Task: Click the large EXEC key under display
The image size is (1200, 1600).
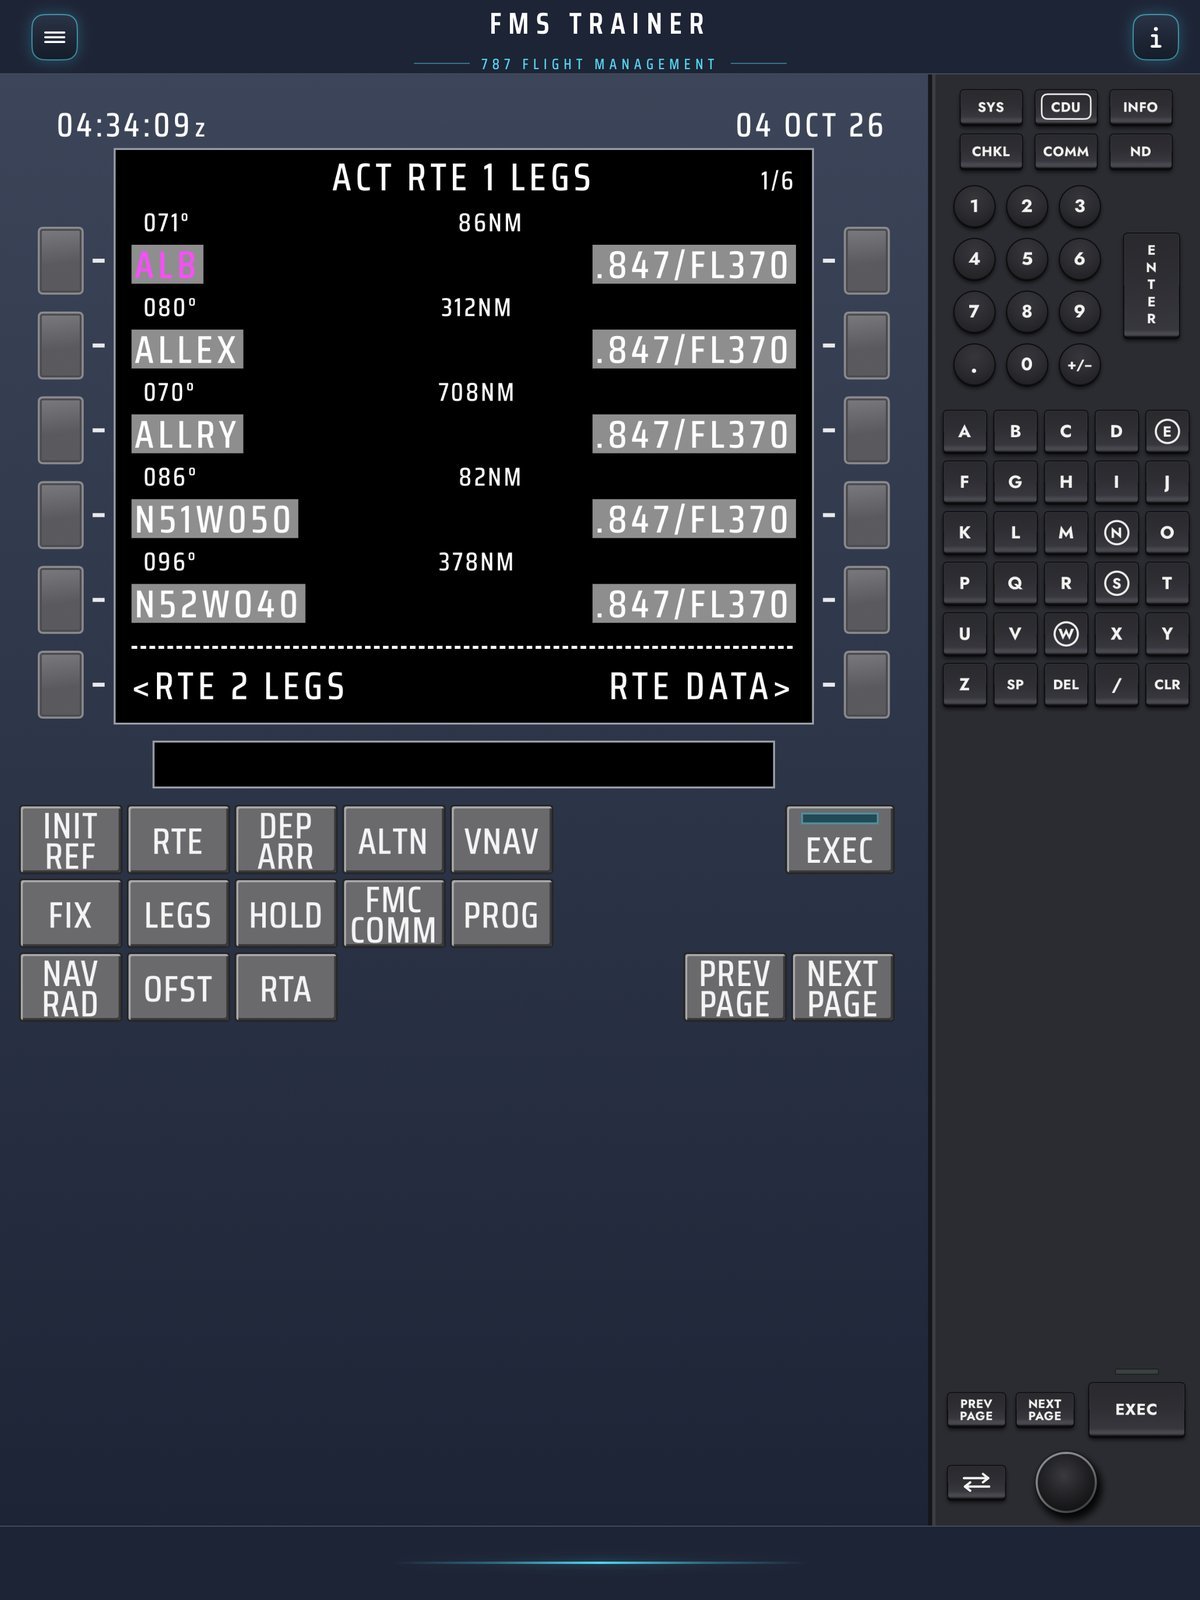Action: [840, 840]
